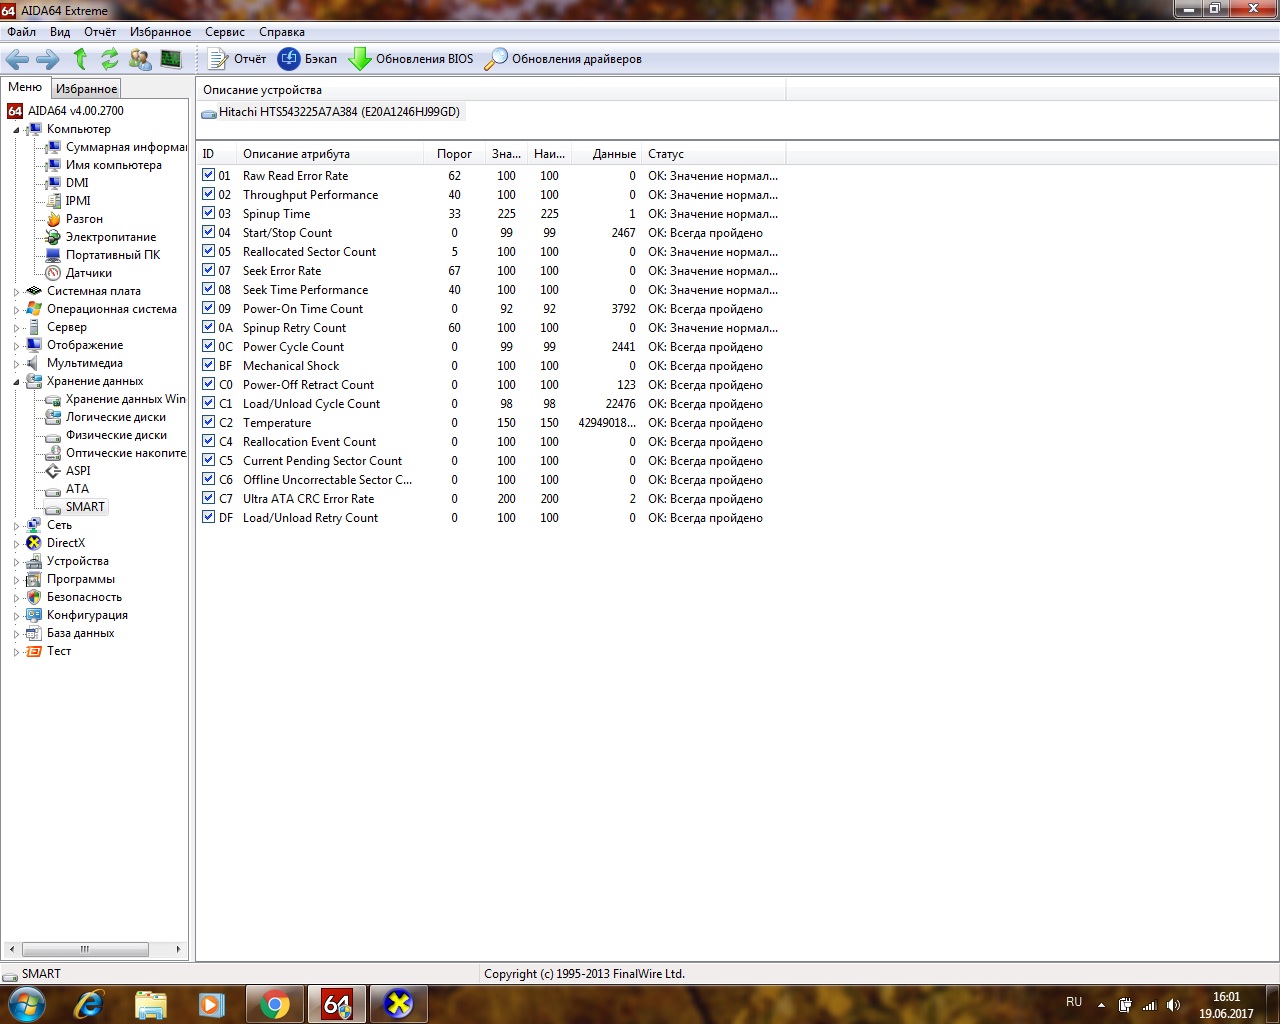Screen dimensions: 1280x1024
Task: Expand the Отображение tree node
Action: pos(16,346)
